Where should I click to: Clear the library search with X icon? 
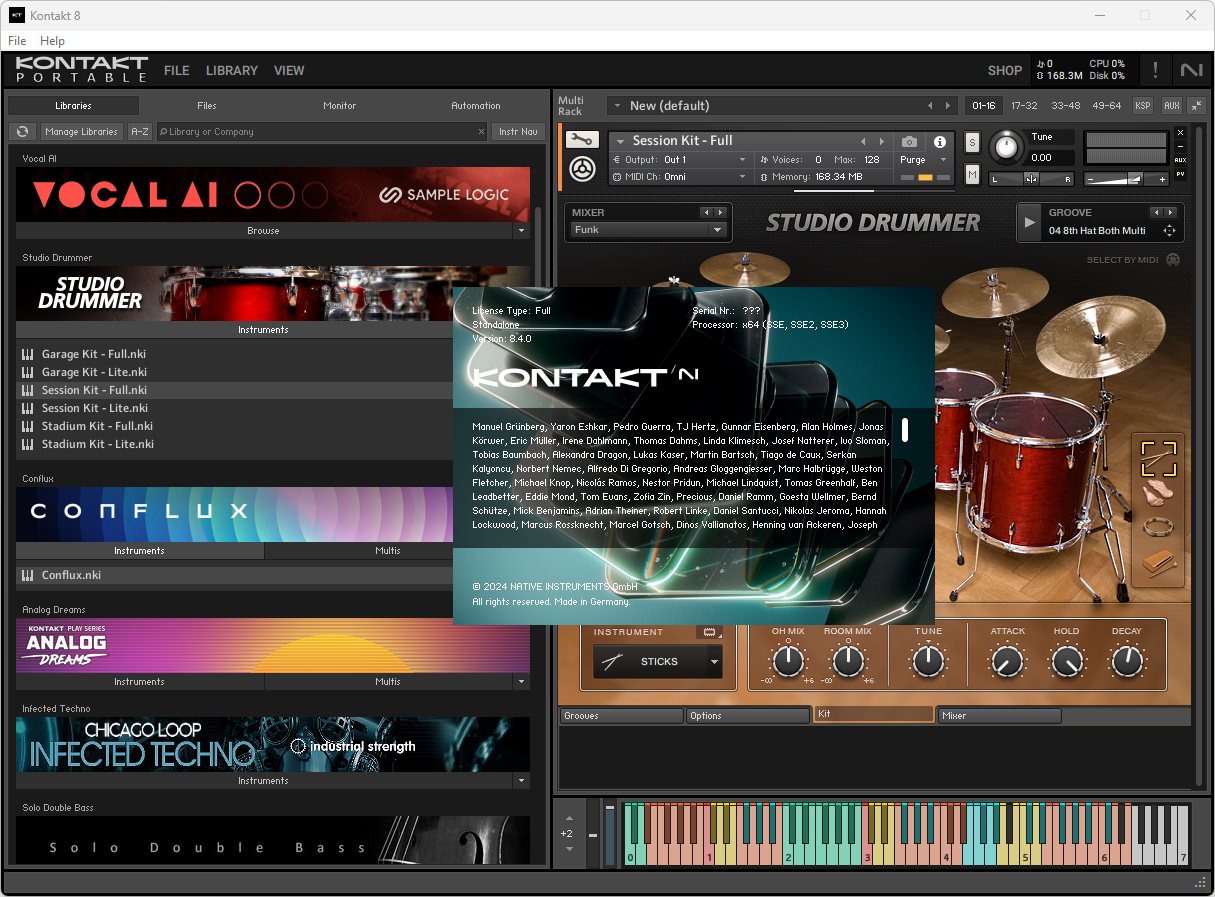click(481, 132)
